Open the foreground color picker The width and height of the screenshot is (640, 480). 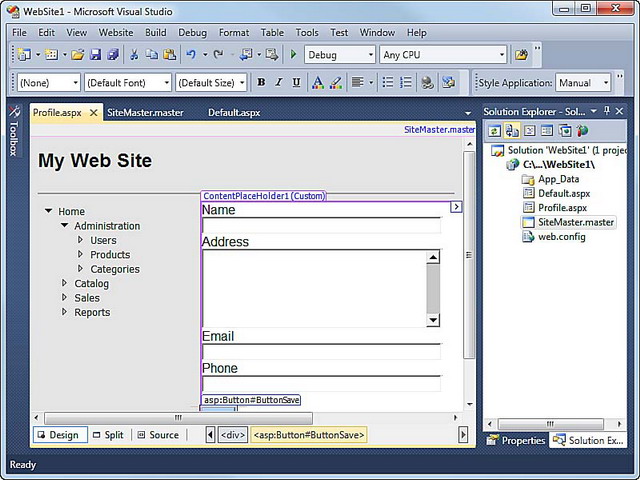click(x=318, y=82)
